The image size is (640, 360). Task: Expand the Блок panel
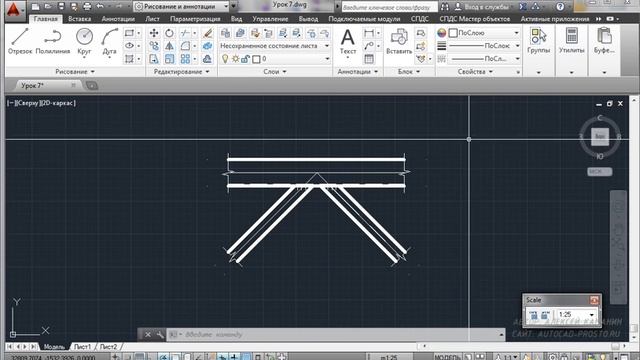(x=409, y=71)
